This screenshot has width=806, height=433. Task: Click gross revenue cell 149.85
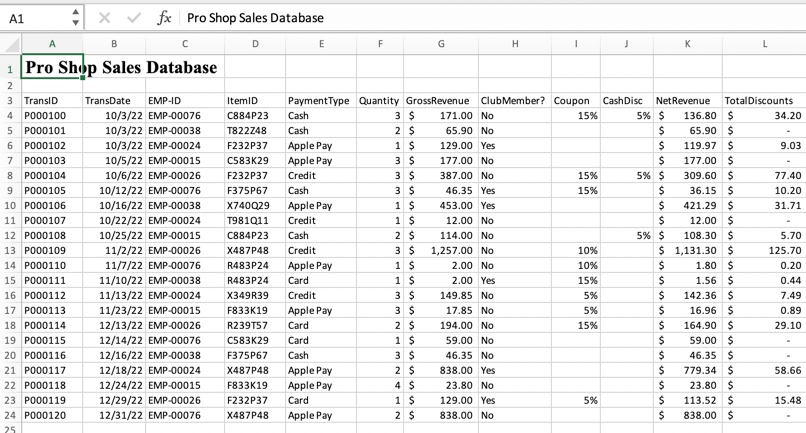(x=441, y=295)
